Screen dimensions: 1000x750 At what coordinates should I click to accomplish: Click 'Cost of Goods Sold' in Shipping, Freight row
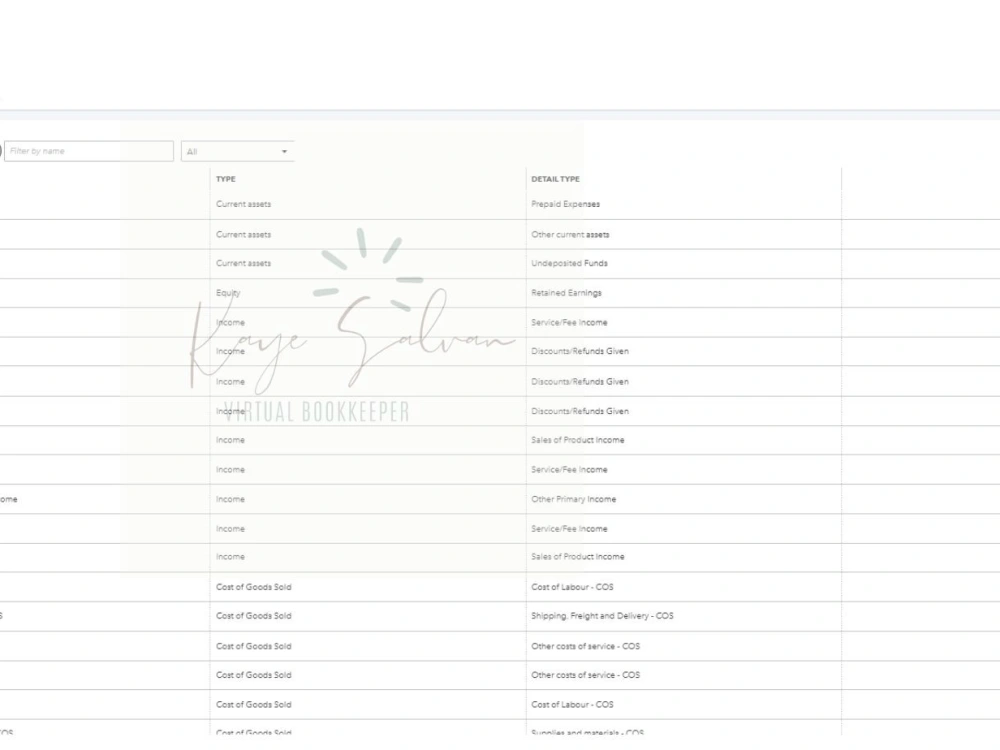pos(254,616)
